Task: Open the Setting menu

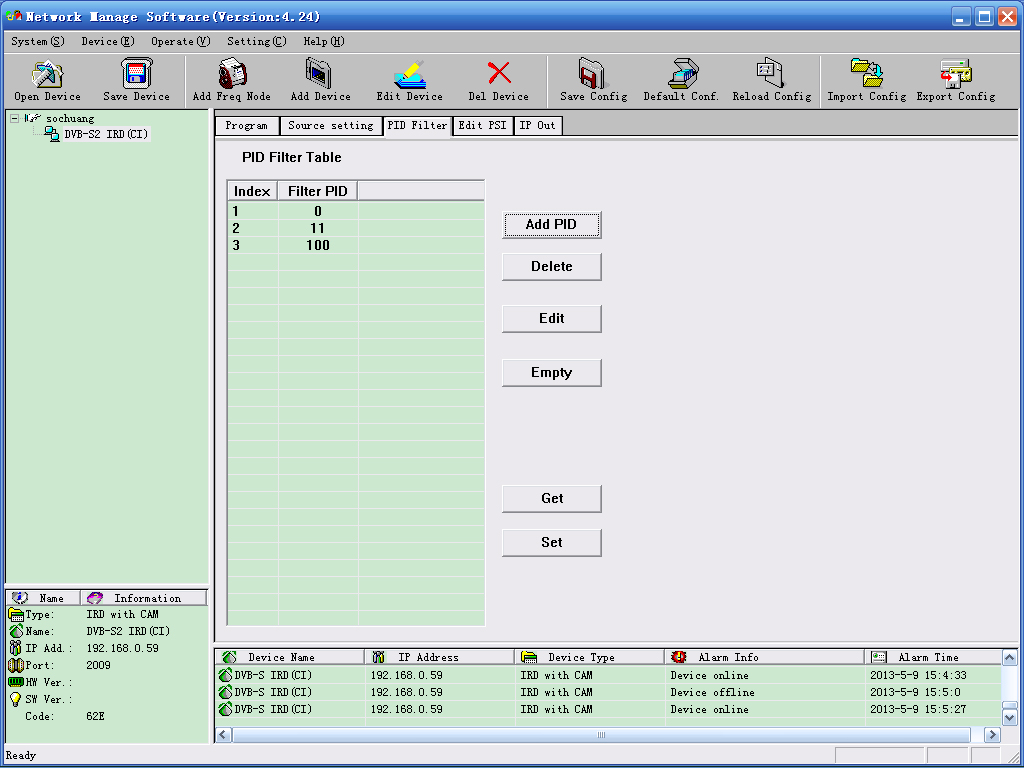Action: pos(257,41)
